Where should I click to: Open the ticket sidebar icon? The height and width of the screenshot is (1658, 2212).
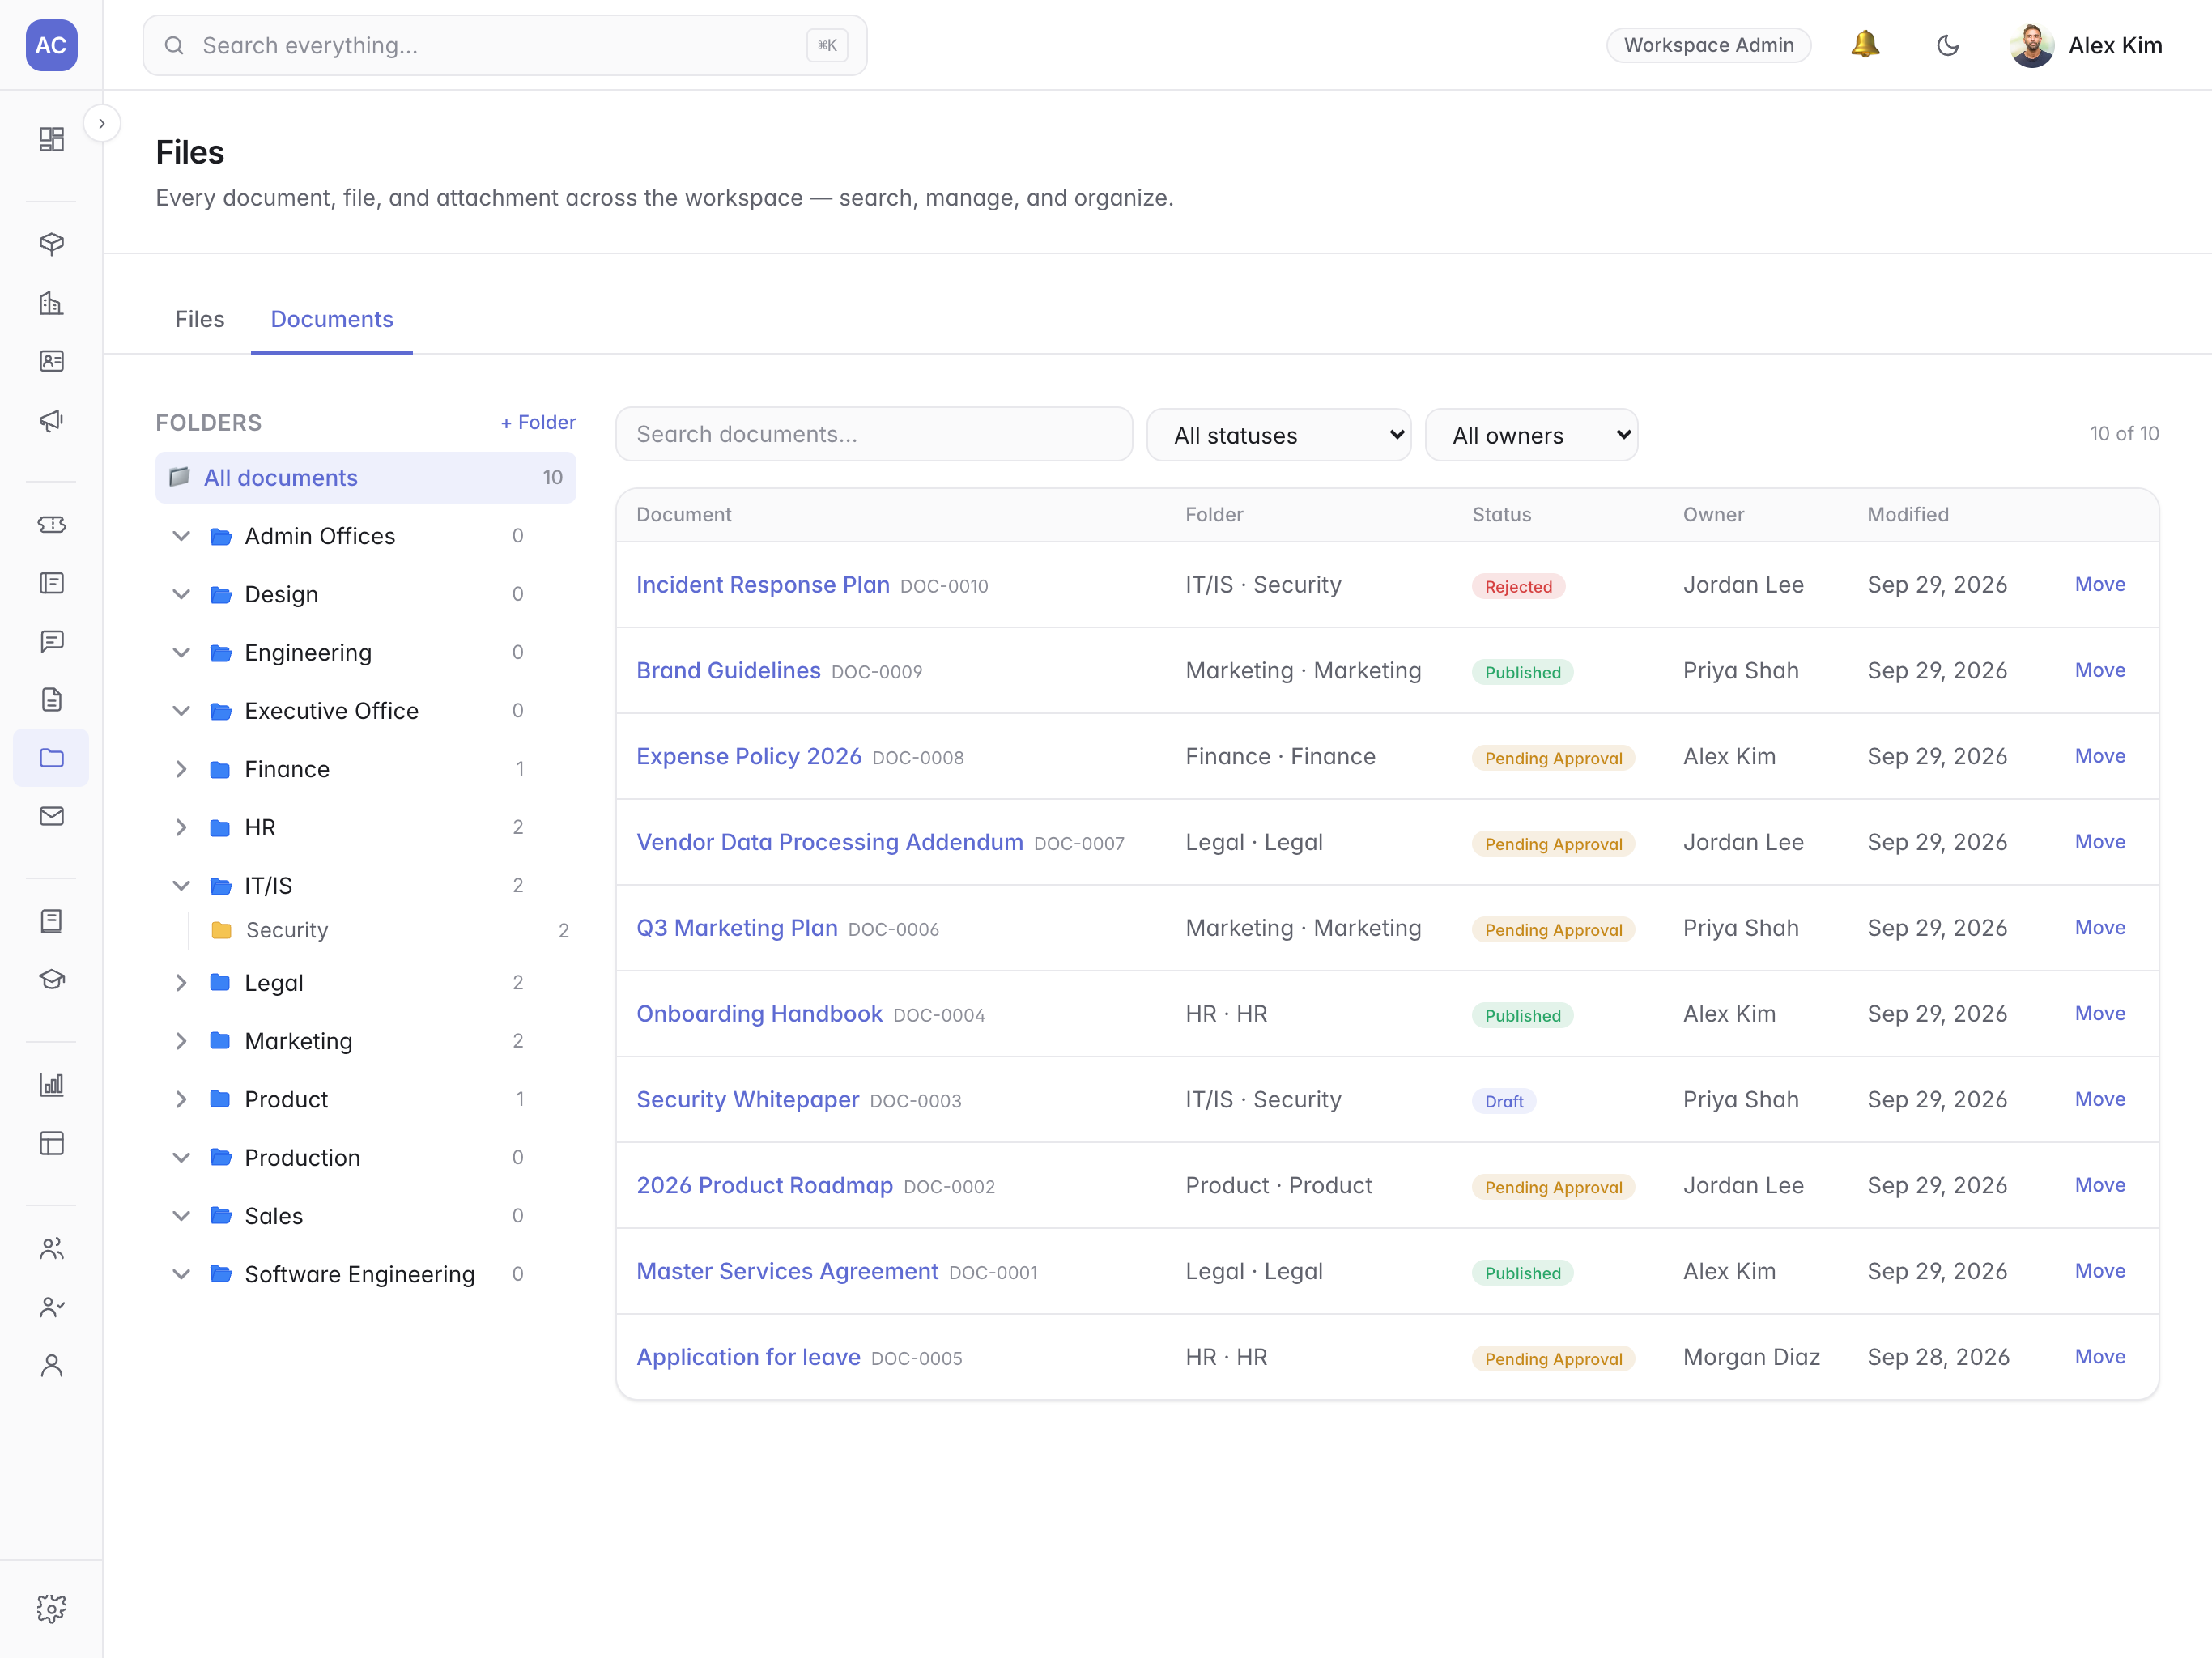[51, 524]
